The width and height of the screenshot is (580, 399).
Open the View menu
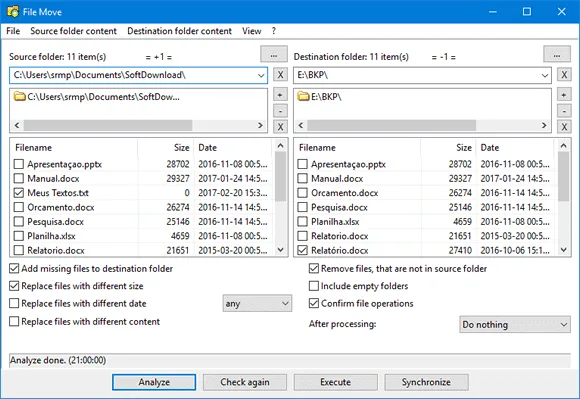252,31
